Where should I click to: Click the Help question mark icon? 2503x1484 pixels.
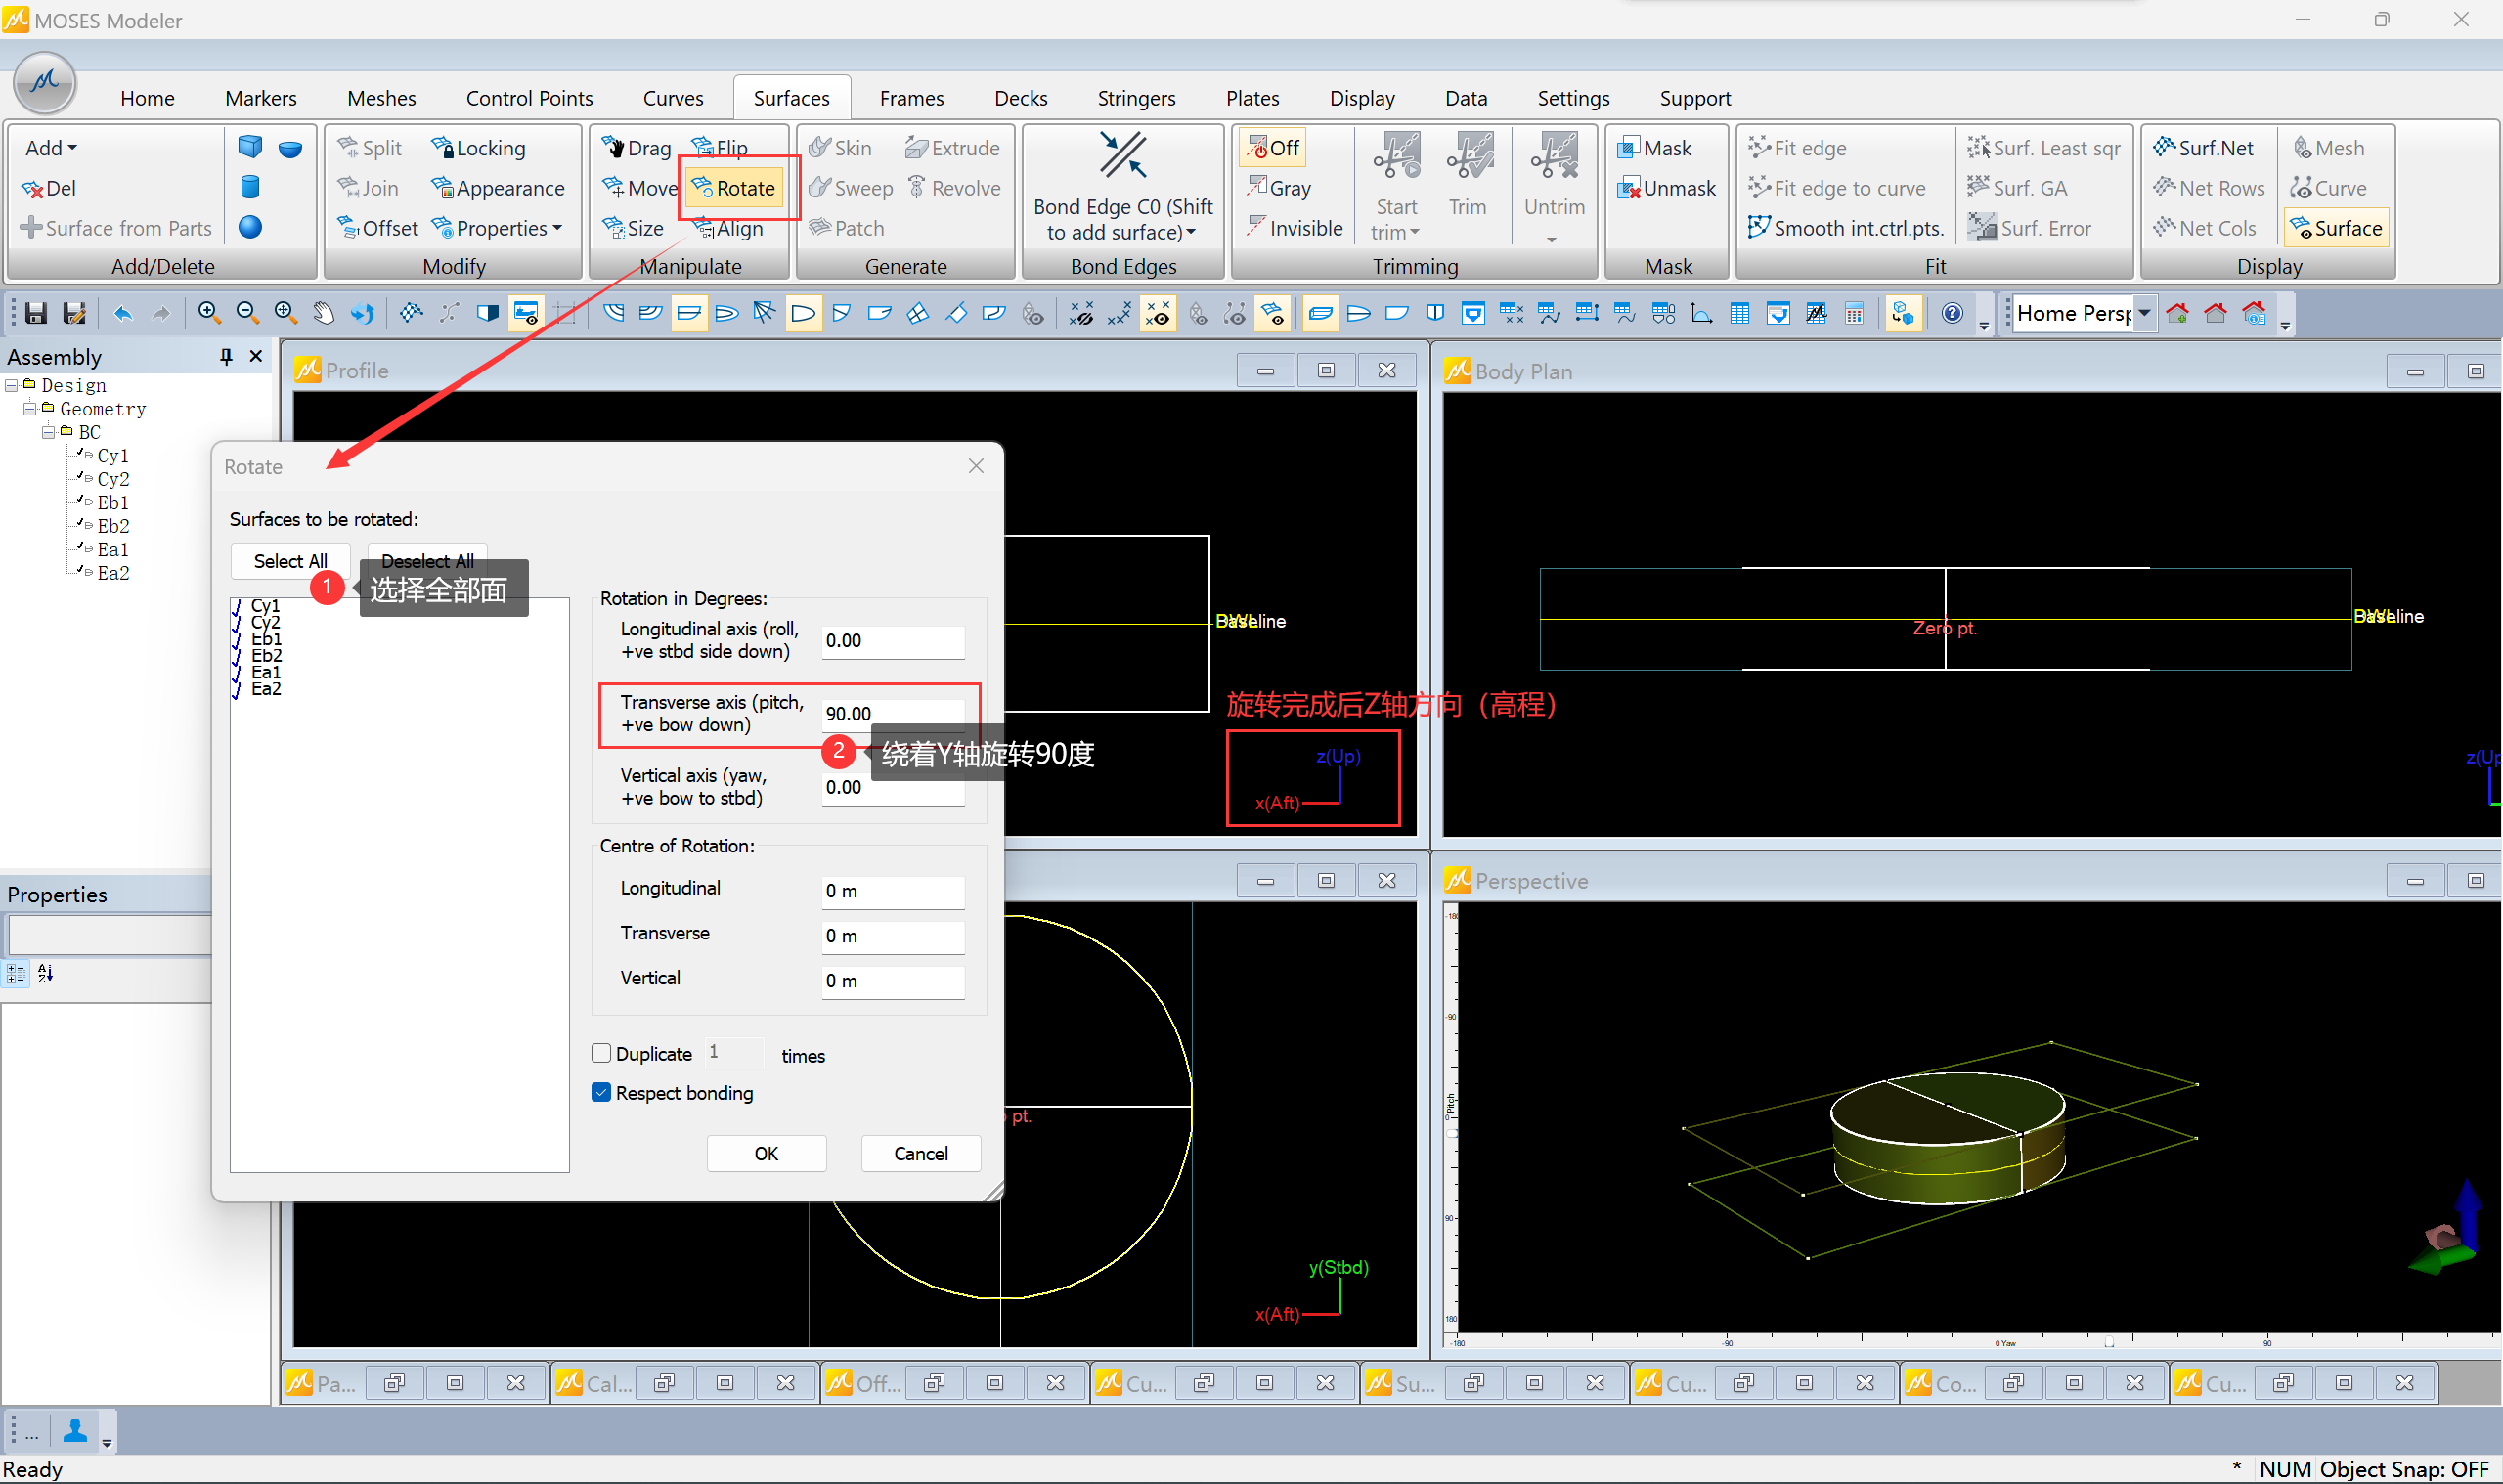[1950, 313]
